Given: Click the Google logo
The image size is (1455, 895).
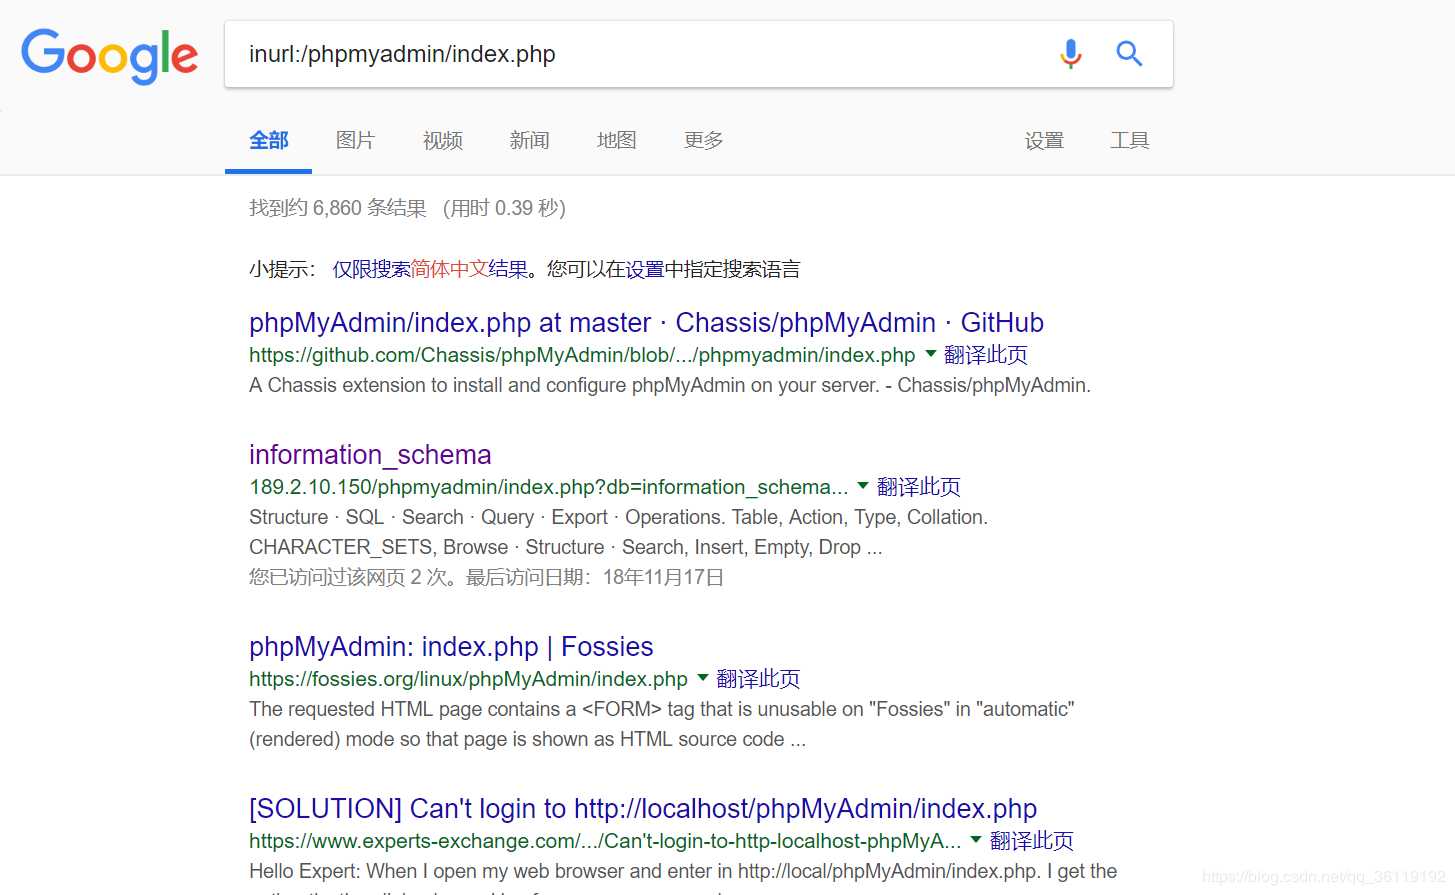Looking at the screenshot, I should pos(110,55).
